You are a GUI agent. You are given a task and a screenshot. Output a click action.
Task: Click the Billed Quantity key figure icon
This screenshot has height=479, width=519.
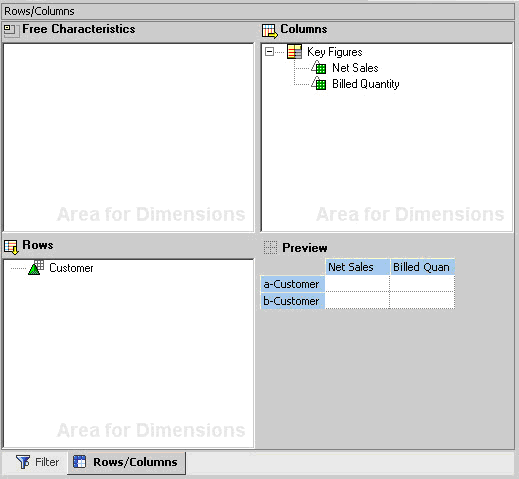[319, 84]
